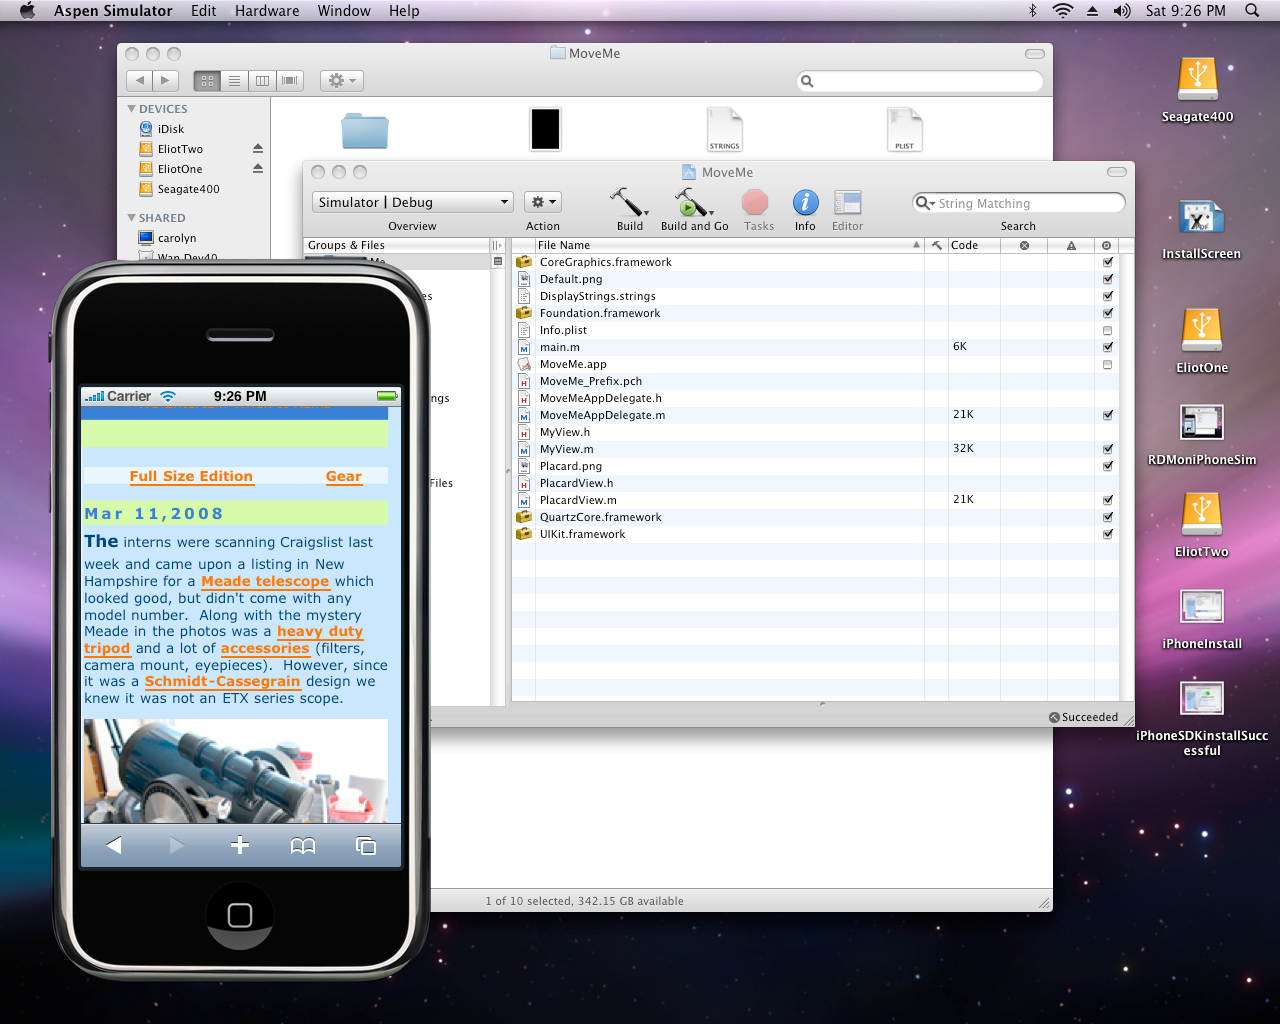Tap the pages icon in the Safari toolbar
The image size is (1280, 1024).
pyautogui.click(x=366, y=846)
